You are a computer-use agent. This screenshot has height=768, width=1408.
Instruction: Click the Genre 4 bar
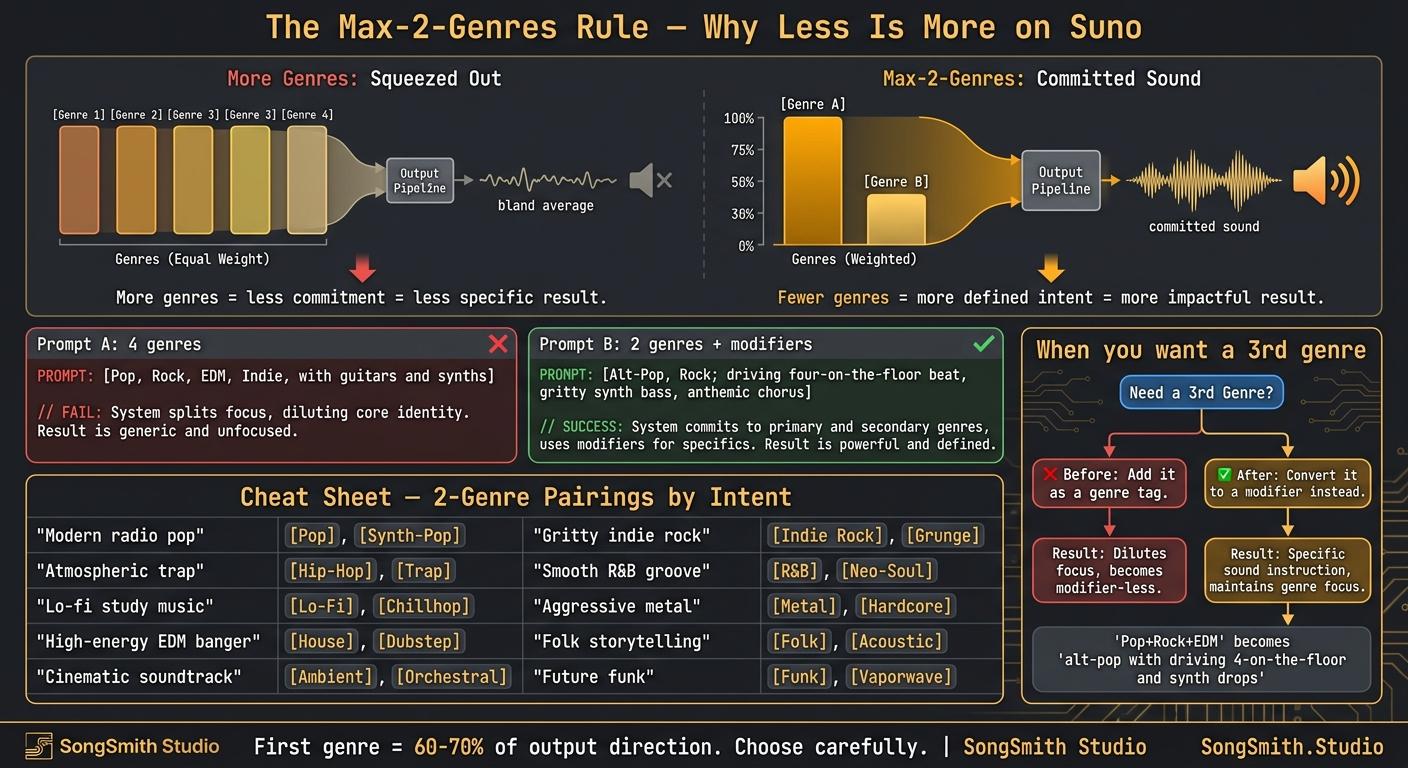point(307,179)
